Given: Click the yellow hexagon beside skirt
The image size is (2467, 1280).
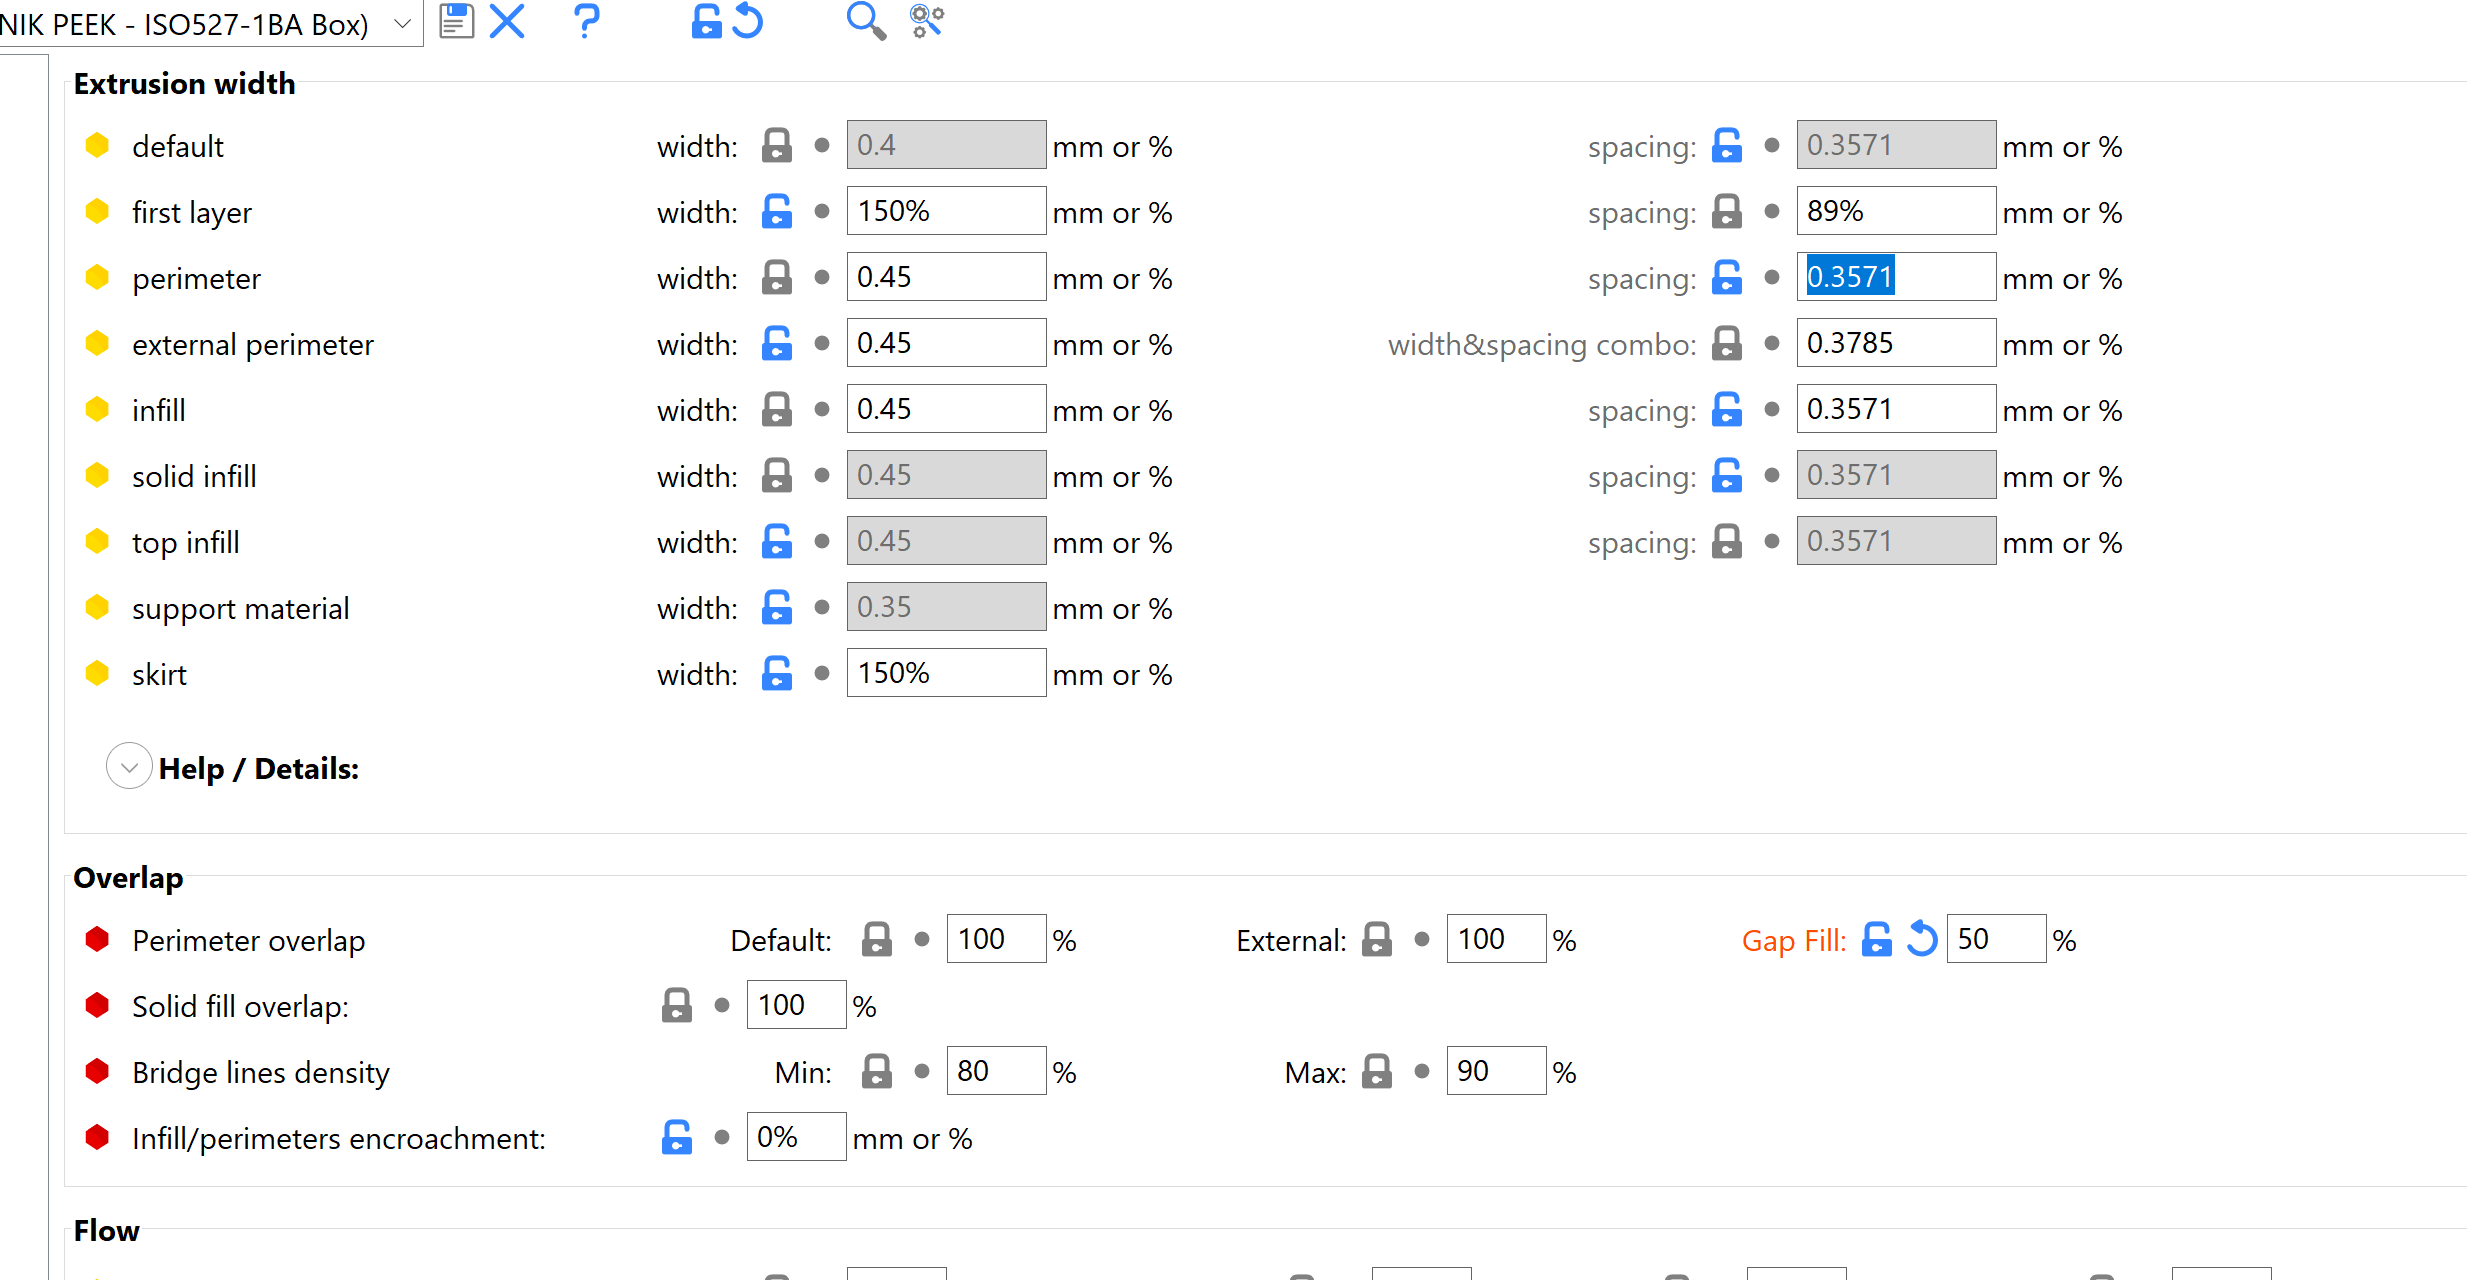Looking at the screenshot, I should pyautogui.click(x=97, y=673).
